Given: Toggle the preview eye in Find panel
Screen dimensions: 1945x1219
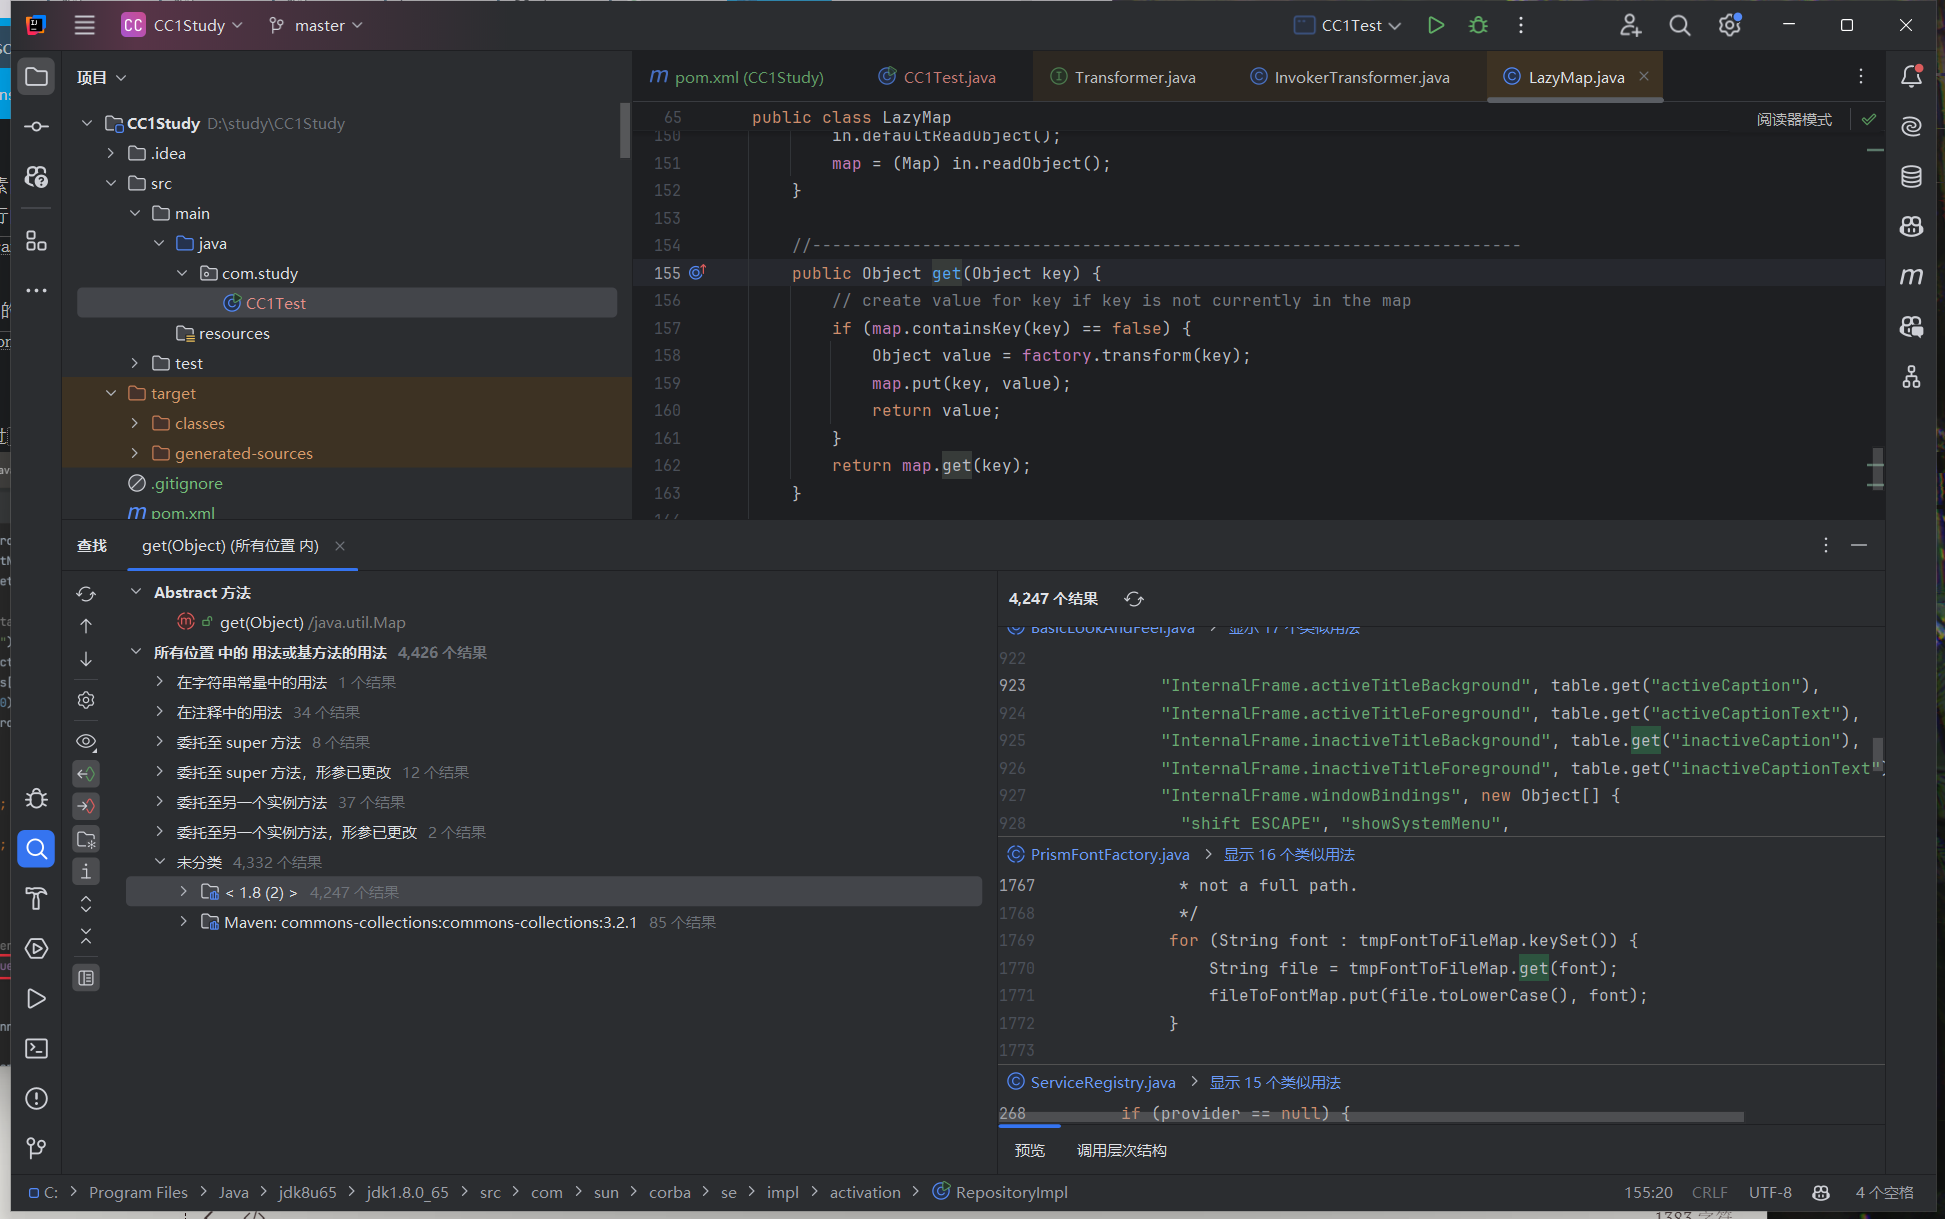Looking at the screenshot, I should tap(87, 742).
